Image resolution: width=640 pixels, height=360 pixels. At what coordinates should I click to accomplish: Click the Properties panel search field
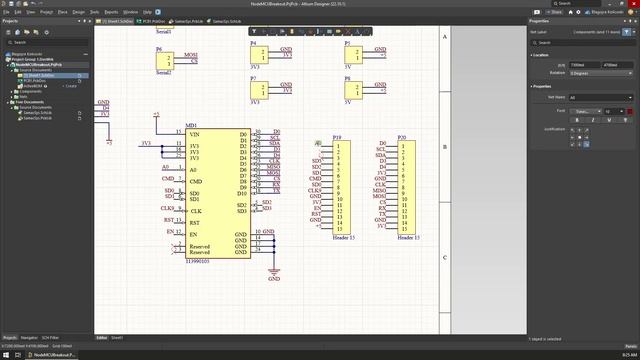pos(583,42)
